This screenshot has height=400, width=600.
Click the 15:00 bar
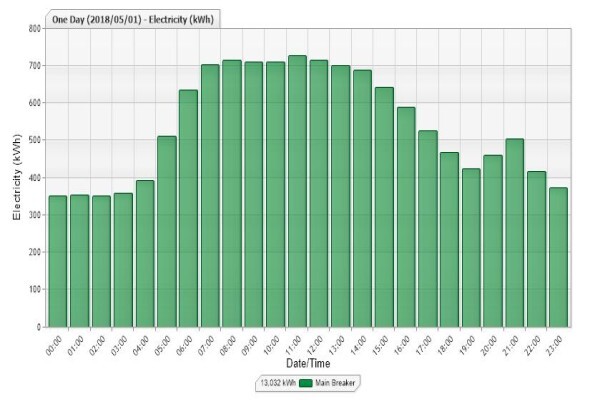[x=384, y=207]
